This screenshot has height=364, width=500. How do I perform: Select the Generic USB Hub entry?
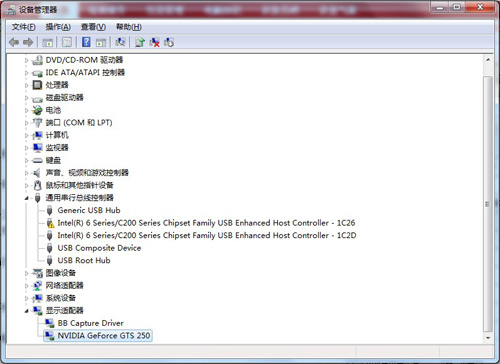coord(89,210)
